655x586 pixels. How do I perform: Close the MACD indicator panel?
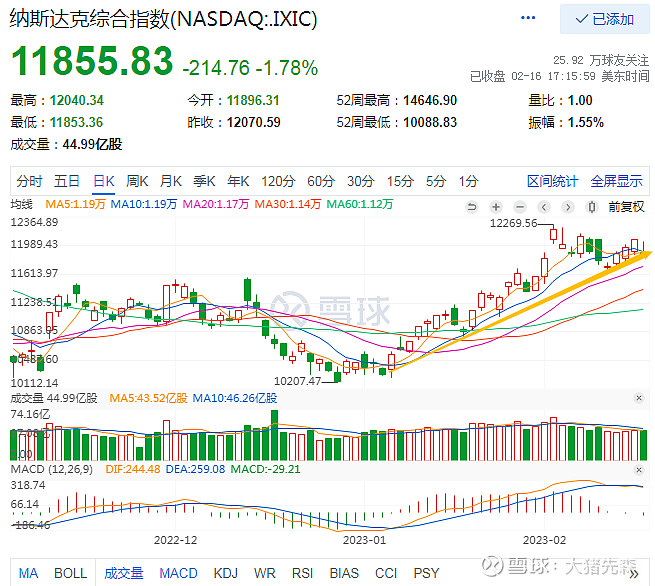tap(639, 470)
